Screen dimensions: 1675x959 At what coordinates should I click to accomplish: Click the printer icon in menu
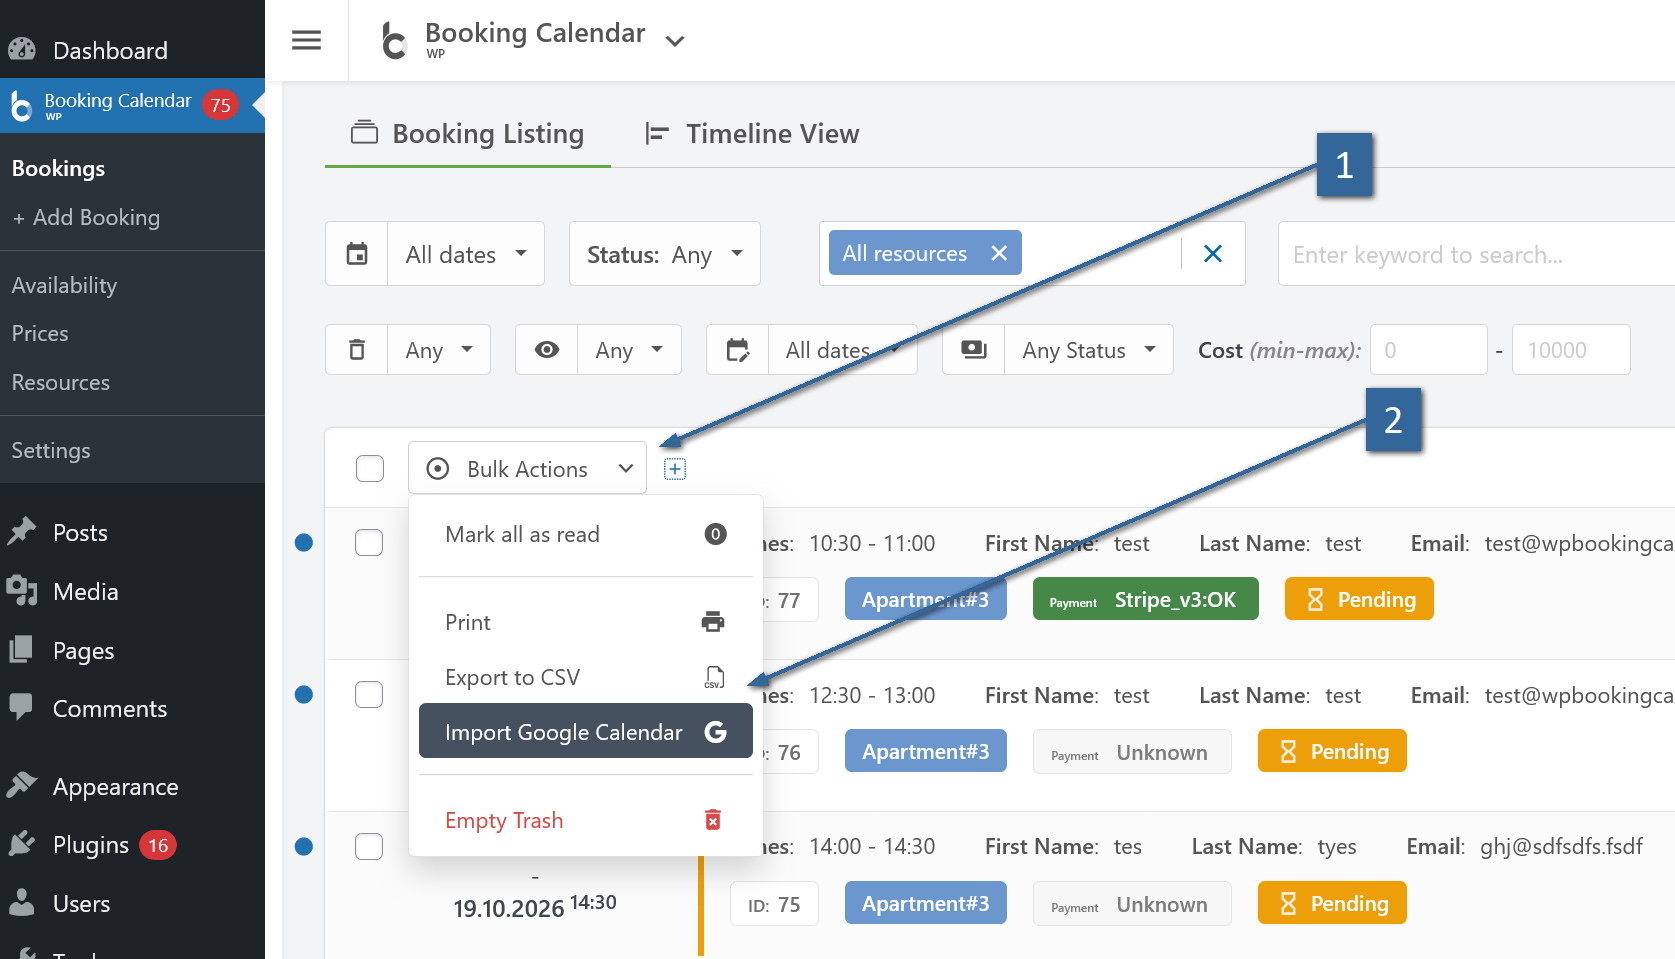(713, 622)
